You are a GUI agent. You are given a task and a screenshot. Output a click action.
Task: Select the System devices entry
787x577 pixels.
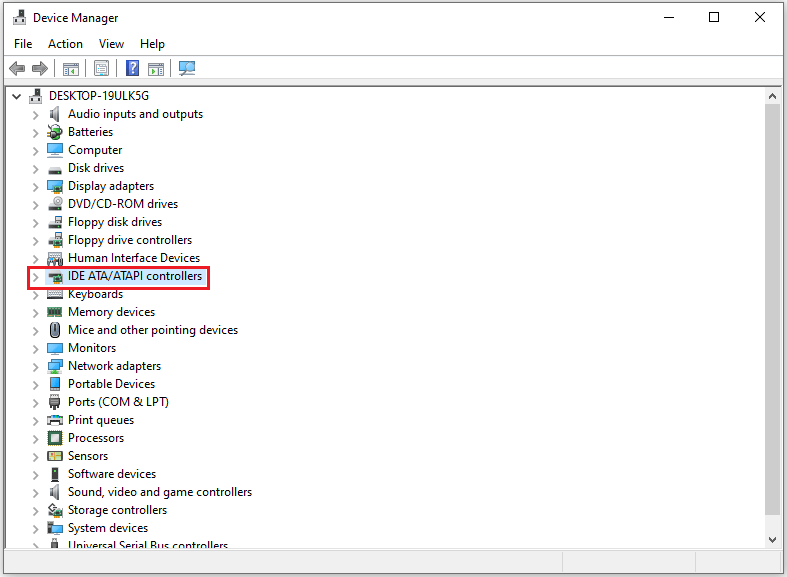coord(108,528)
